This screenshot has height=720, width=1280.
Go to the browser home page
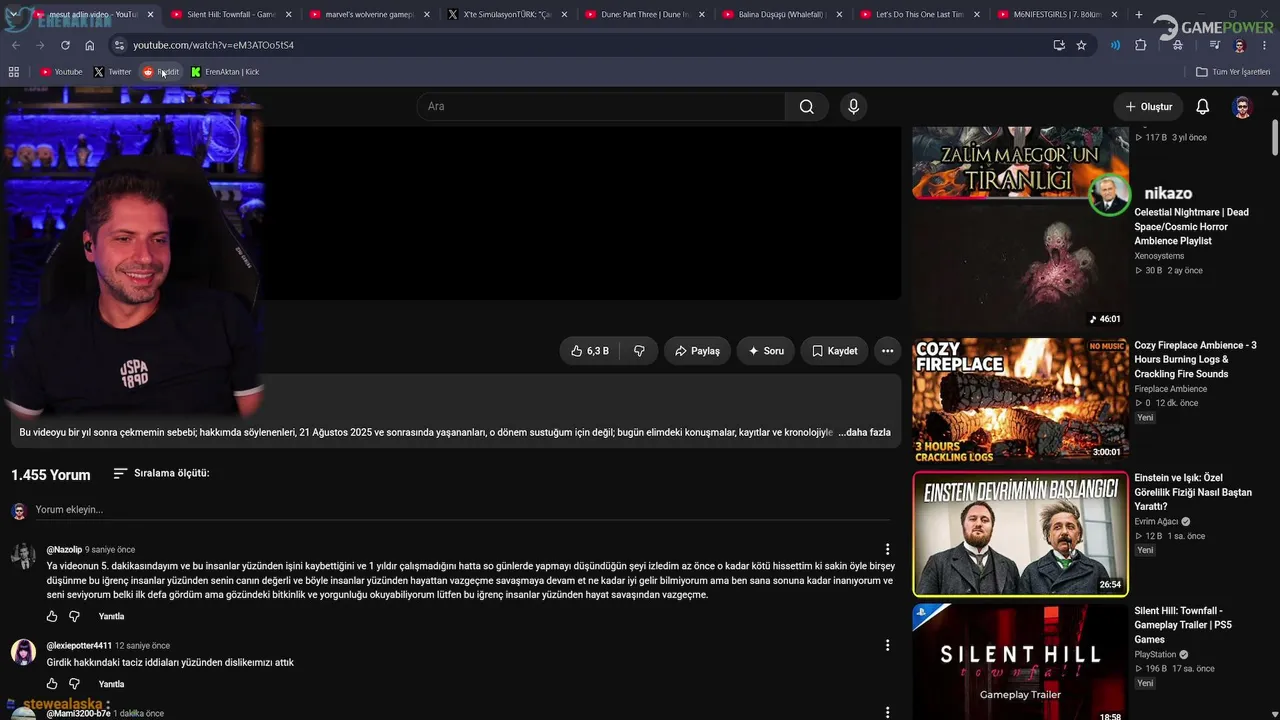(x=90, y=45)
